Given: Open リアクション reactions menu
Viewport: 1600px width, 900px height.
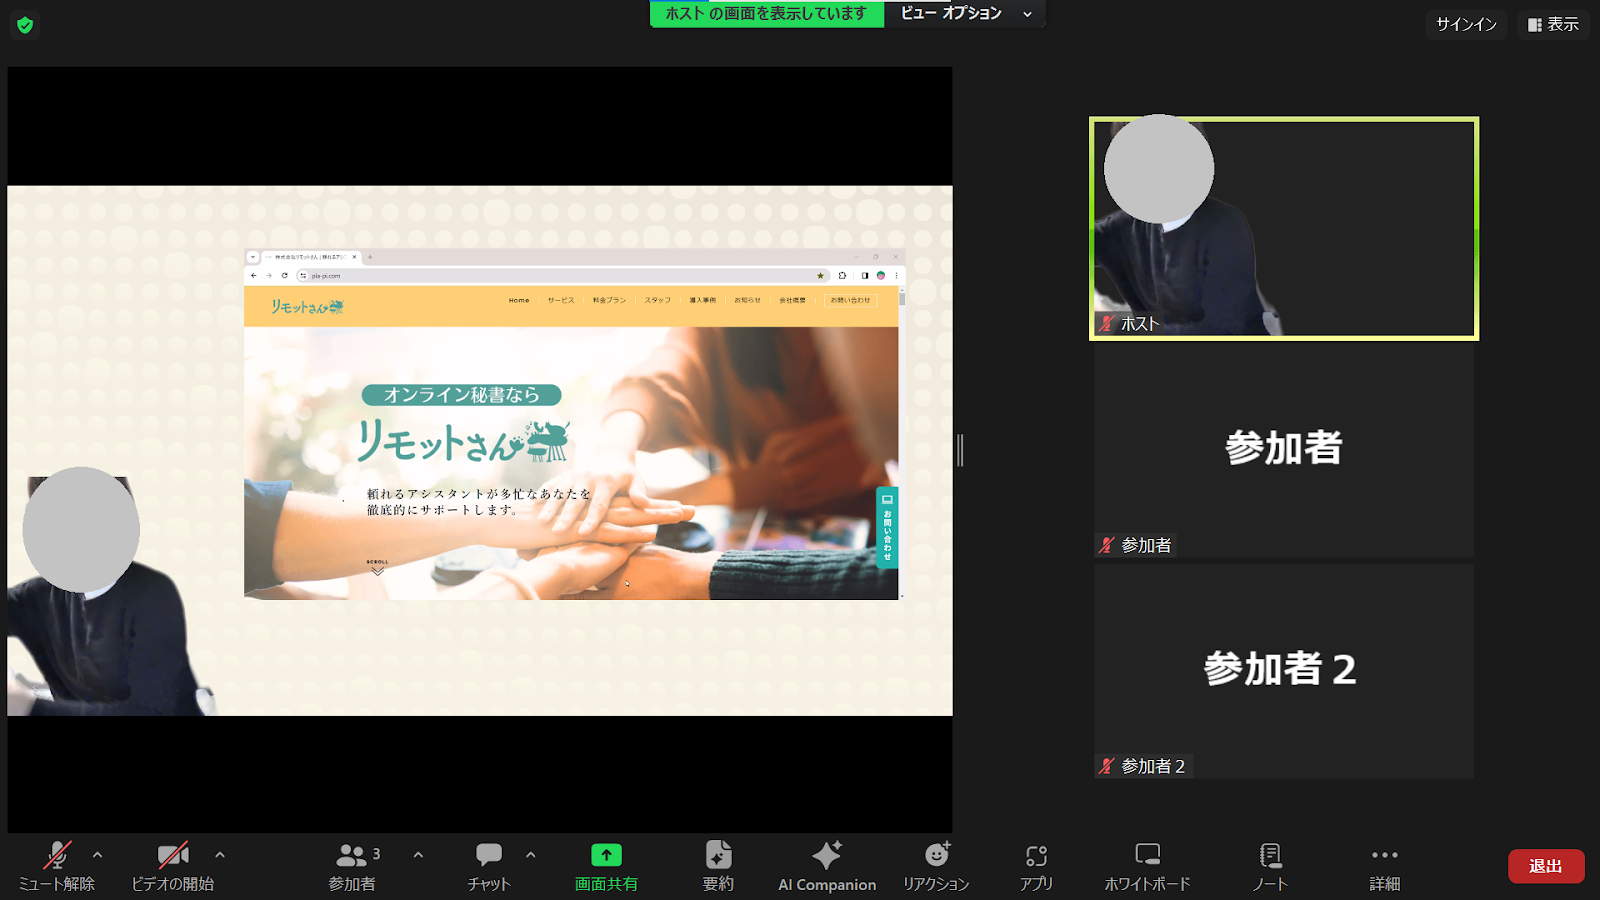Looking at the screenshot, I should 936,866.
